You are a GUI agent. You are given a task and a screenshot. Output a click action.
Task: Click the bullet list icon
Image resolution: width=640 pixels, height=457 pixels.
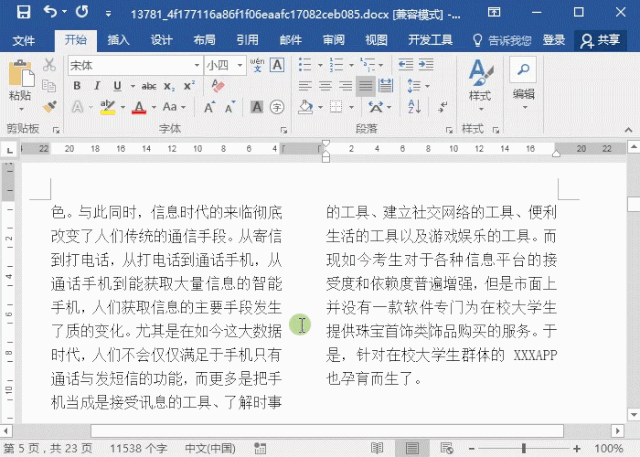pos(305,64)
